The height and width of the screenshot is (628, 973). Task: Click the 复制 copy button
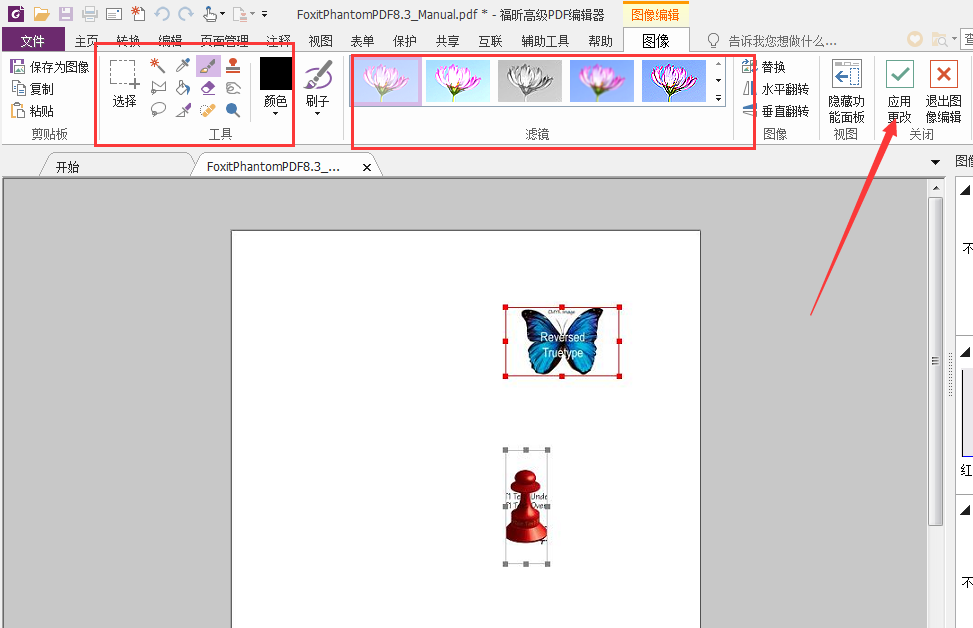[34, 89]
